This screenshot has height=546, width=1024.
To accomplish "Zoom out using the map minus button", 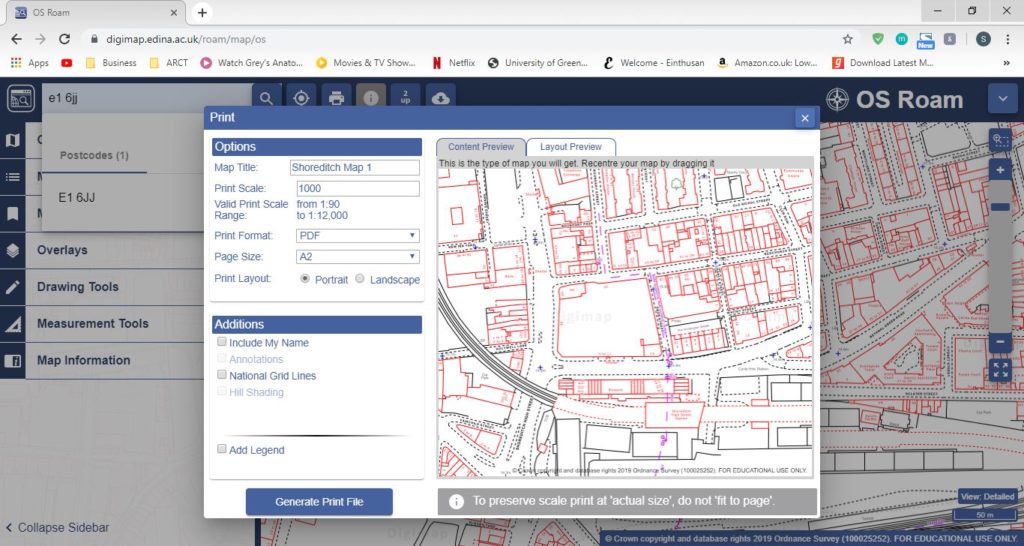I will click(x=1000, y=342).
